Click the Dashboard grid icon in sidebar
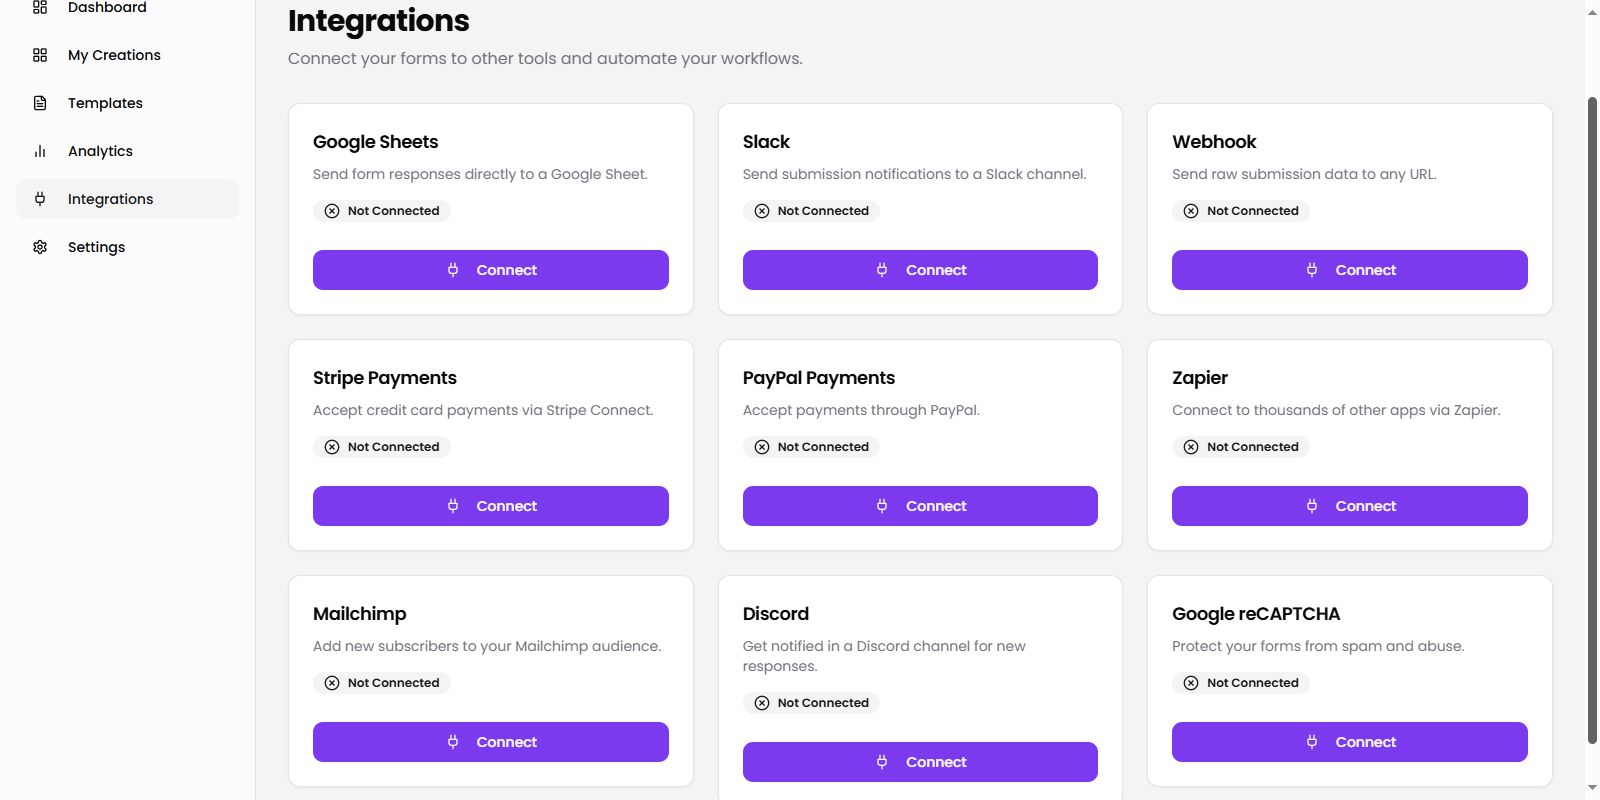1600x800 pixels. (x=40, y=7)
